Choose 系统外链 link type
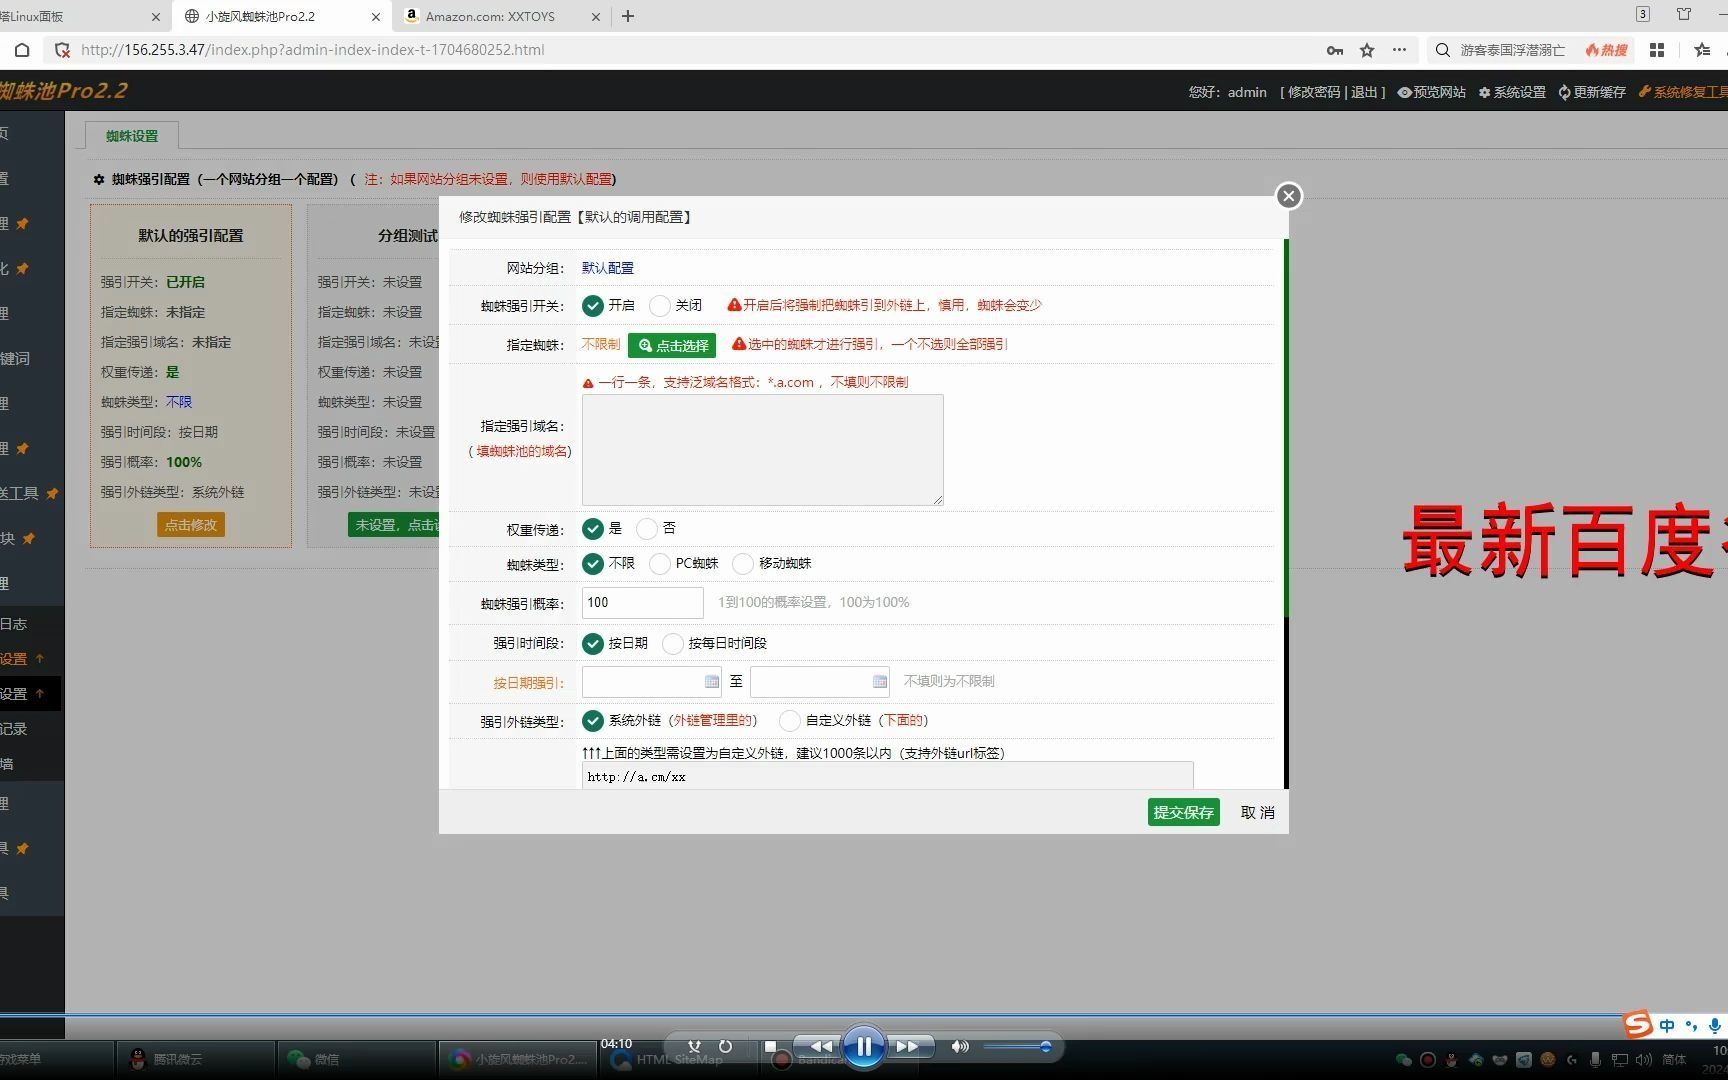The image size is (1728, 1080). pos(593,721)
